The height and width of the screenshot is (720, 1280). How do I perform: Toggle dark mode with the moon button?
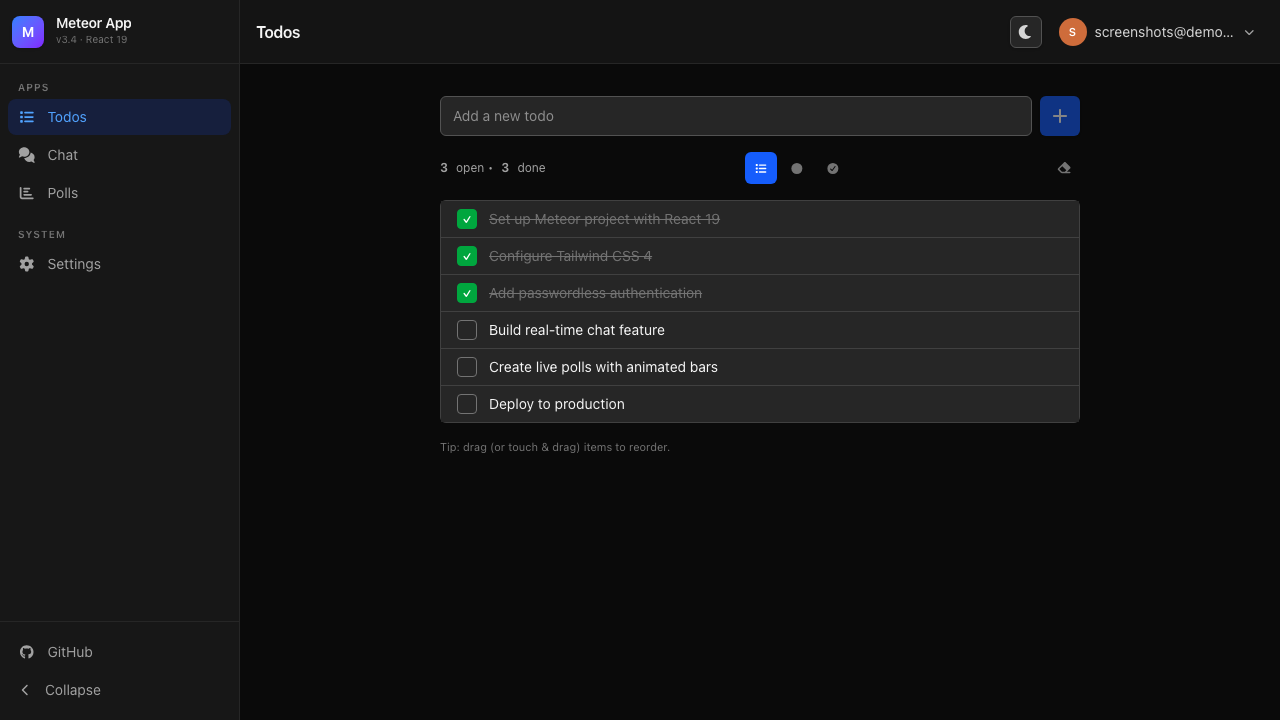[x=1025, y=31]
